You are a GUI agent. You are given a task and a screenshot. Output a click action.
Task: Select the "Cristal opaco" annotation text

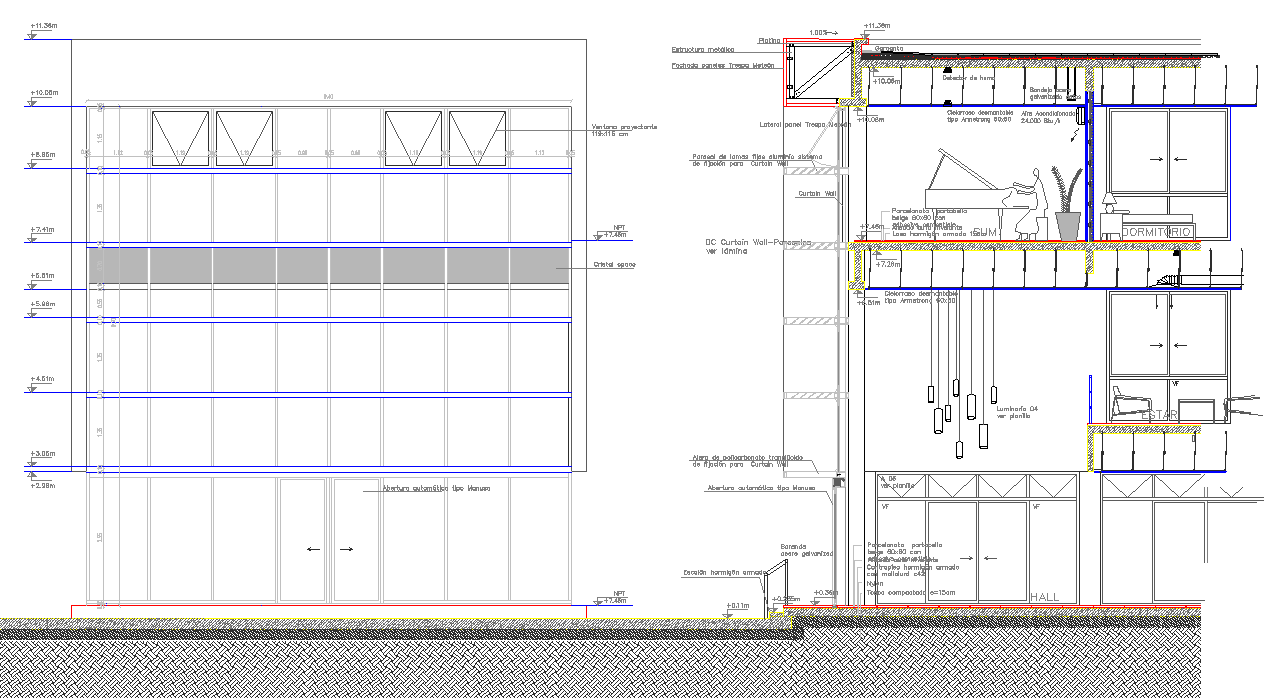[616, 264]
